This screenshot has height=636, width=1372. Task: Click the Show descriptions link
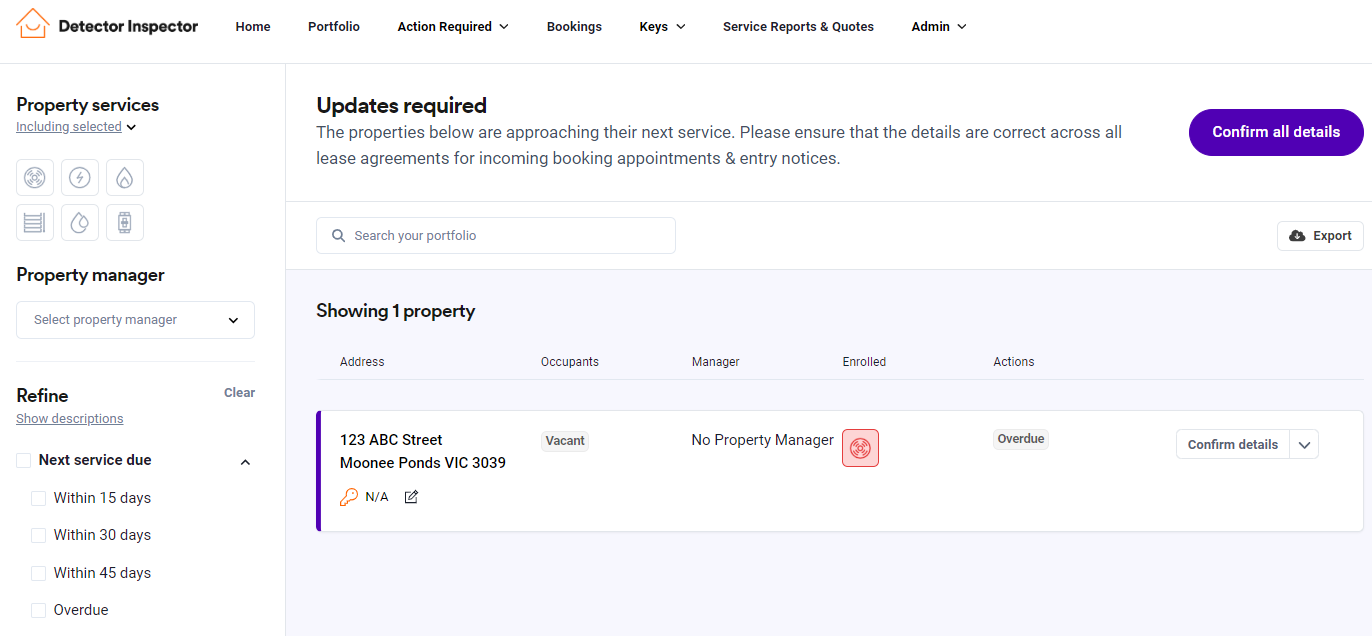[70, 419]
